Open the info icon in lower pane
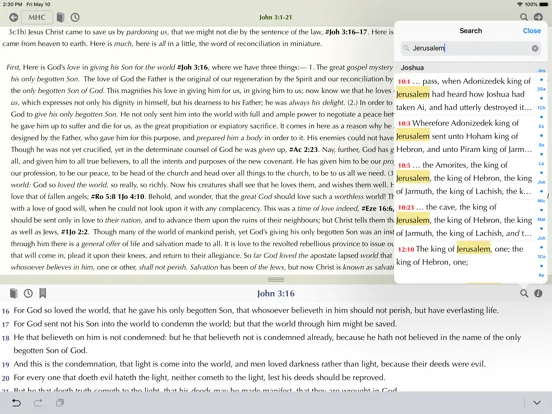This screenshot has height=414, width=552. click(538, 293)
